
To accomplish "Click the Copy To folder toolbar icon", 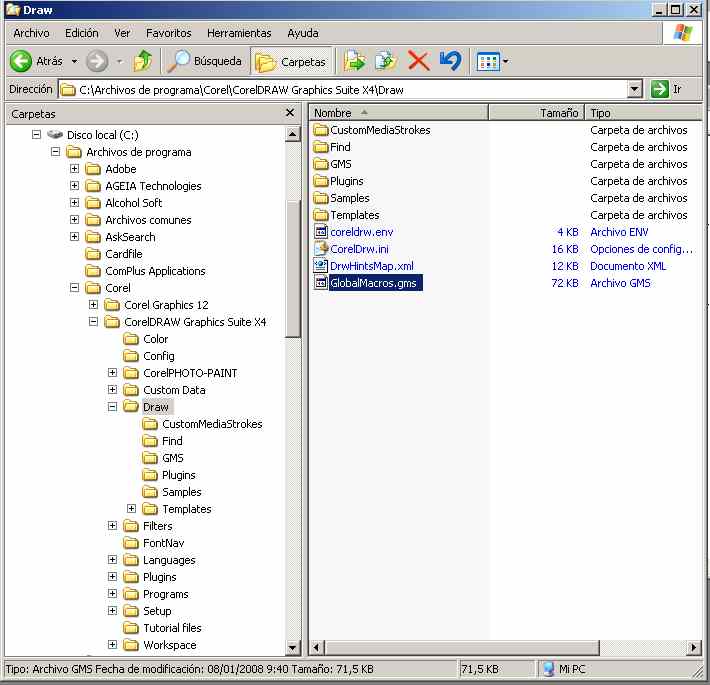I will point(386,61).
